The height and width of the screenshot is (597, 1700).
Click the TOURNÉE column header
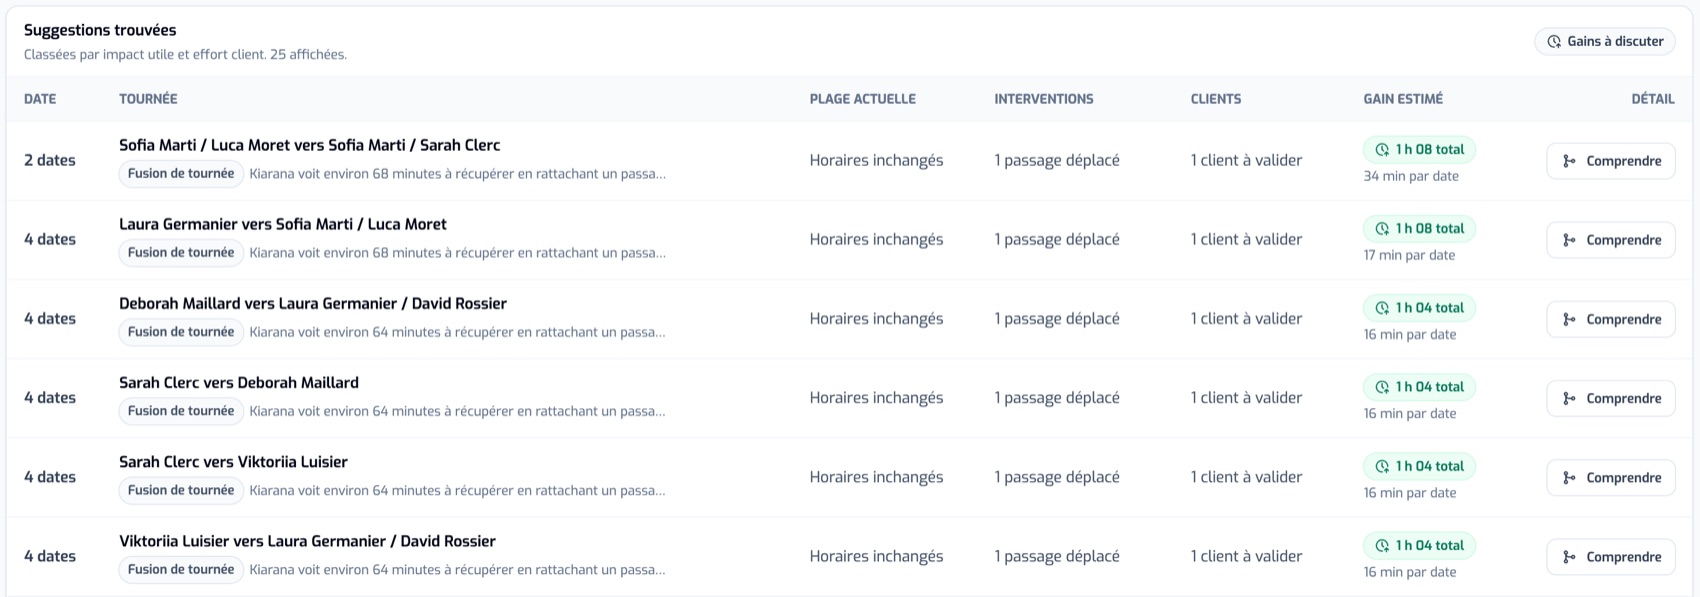pyautogui.click(x=148, y=99)
